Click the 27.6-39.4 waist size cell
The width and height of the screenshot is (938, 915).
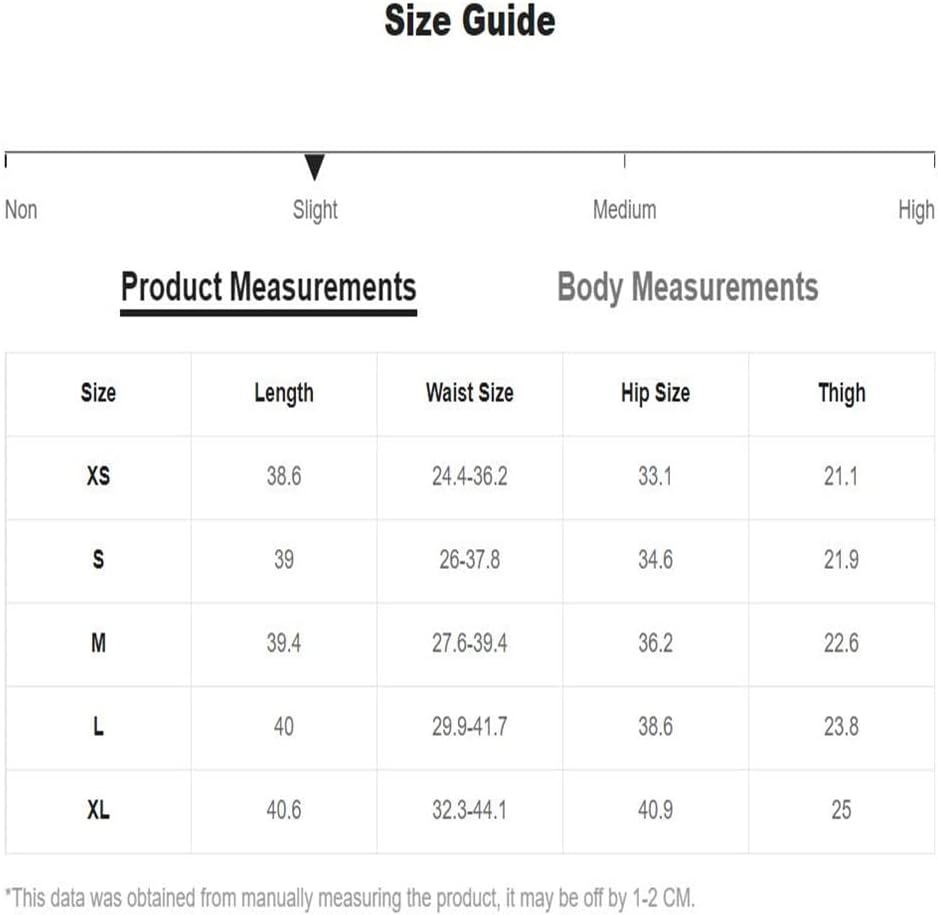(470, 643)
